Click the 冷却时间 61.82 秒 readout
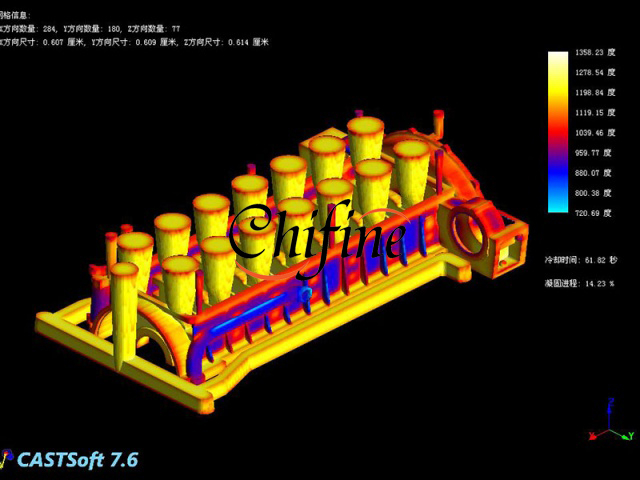 coord(580,259)
